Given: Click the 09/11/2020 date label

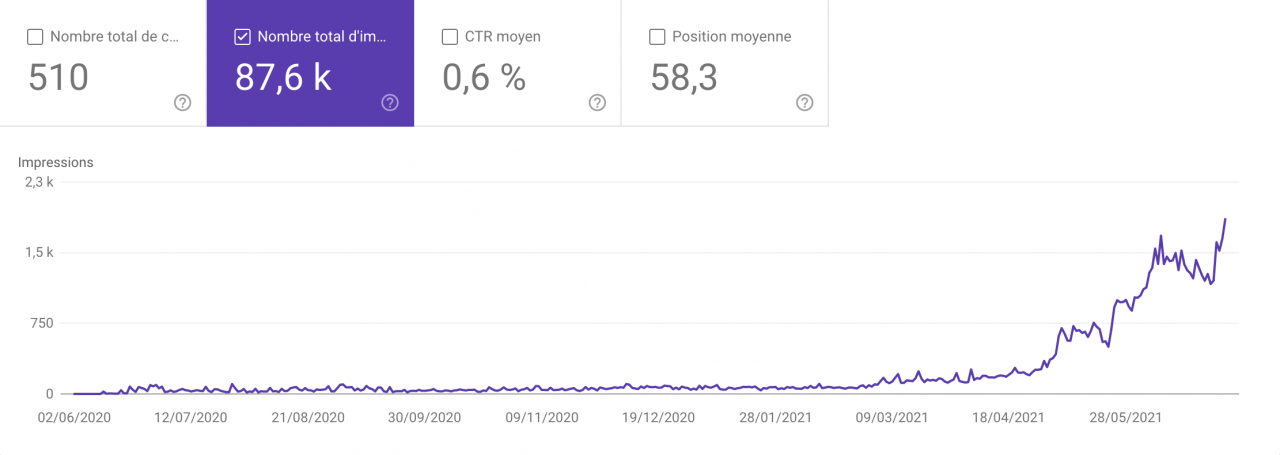Looking at the screenshot, I should [541, 417].
